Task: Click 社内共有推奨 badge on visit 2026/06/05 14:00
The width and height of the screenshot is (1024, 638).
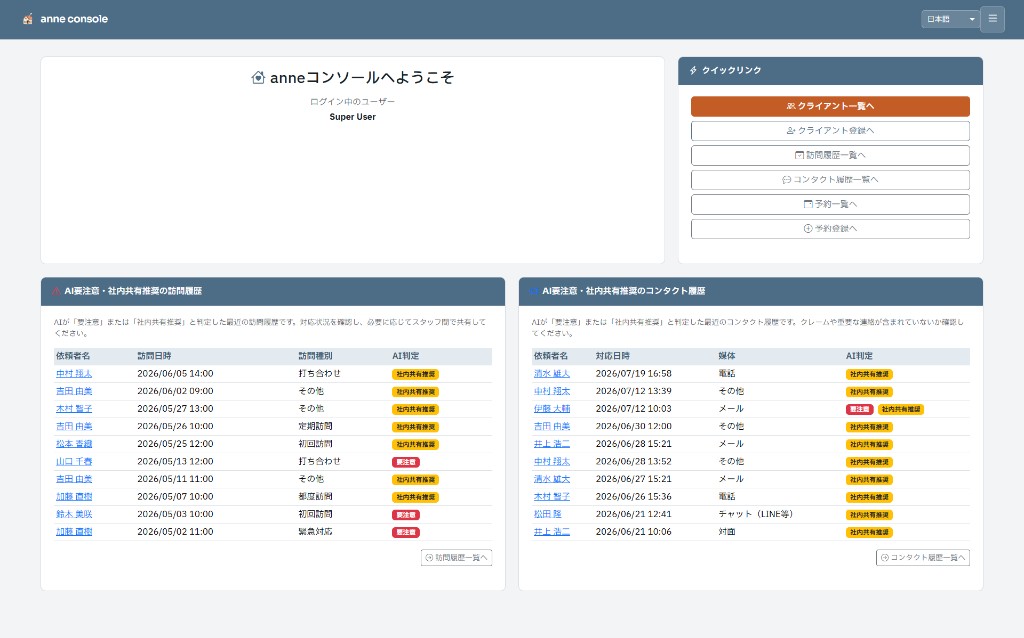Action: pos(415,374)
